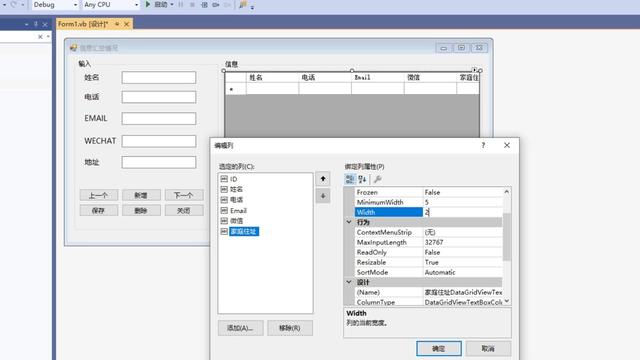The width and height of the screenshot is (640, 360).
Task: Click the 电话 column header in DataGridView
Action: click(325, 78)
